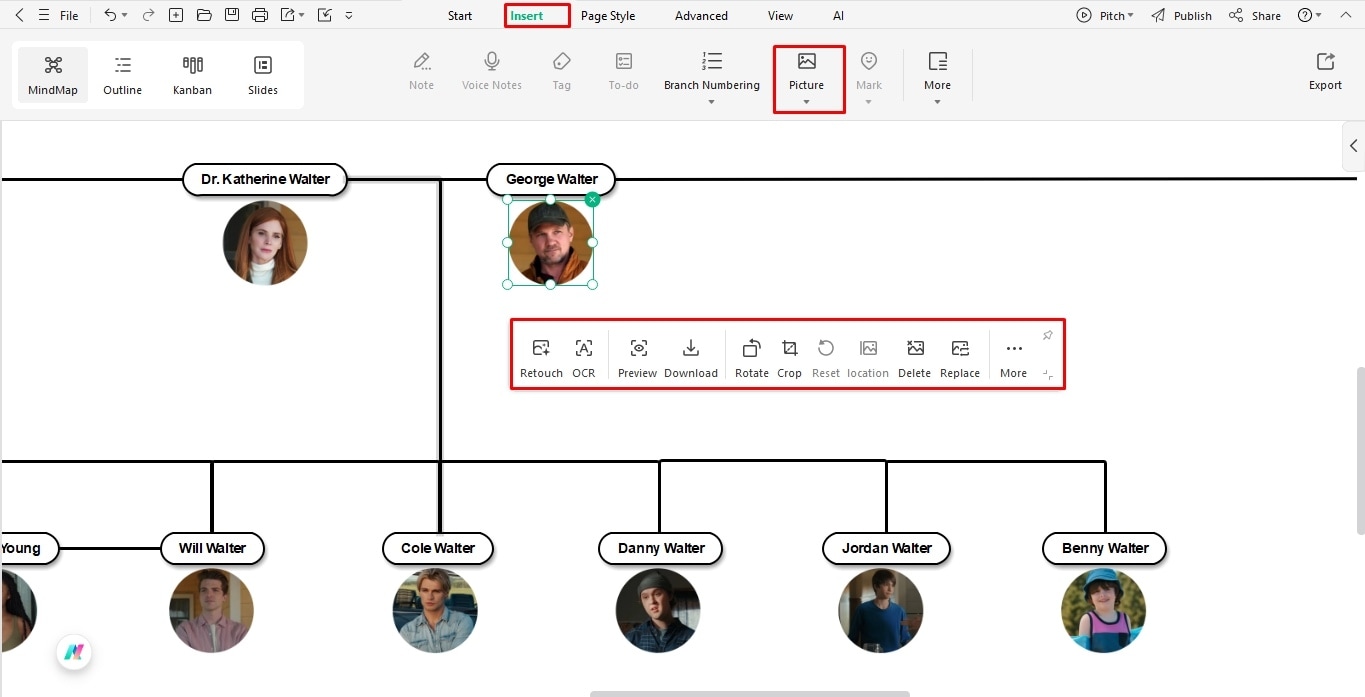This screenshot has width=1365, height=697.
Task: Click the Publish button
Action: point(1180,15)
